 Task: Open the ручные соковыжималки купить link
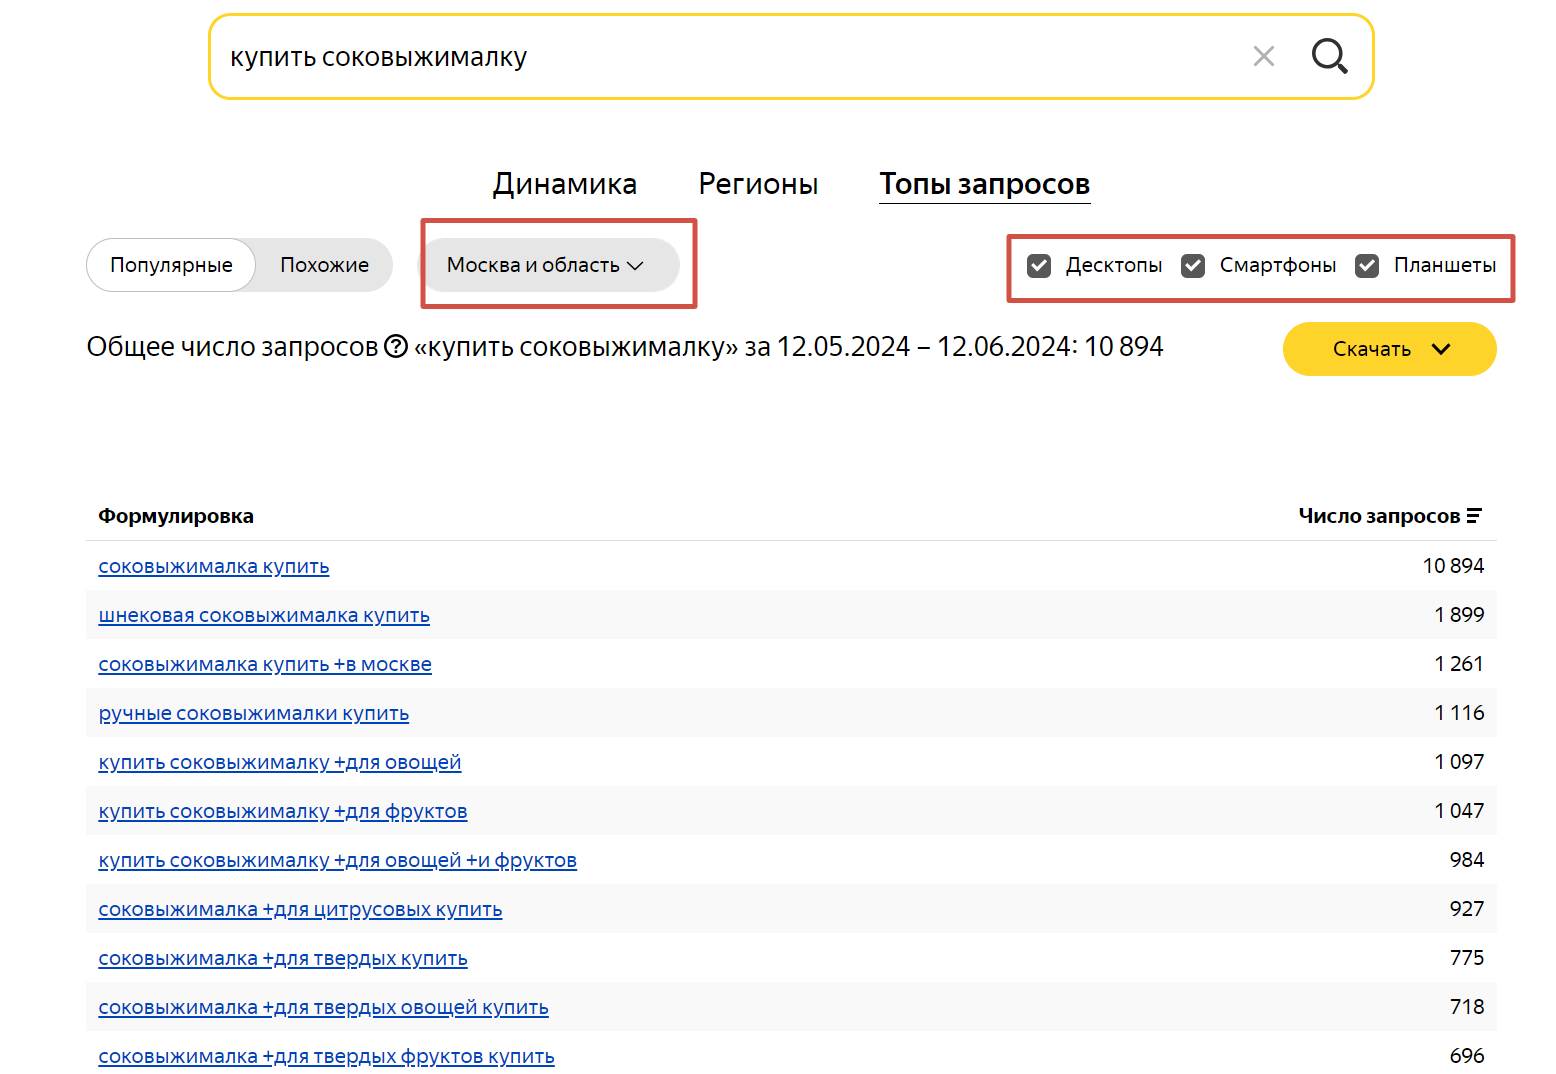[x=253, y=713]
